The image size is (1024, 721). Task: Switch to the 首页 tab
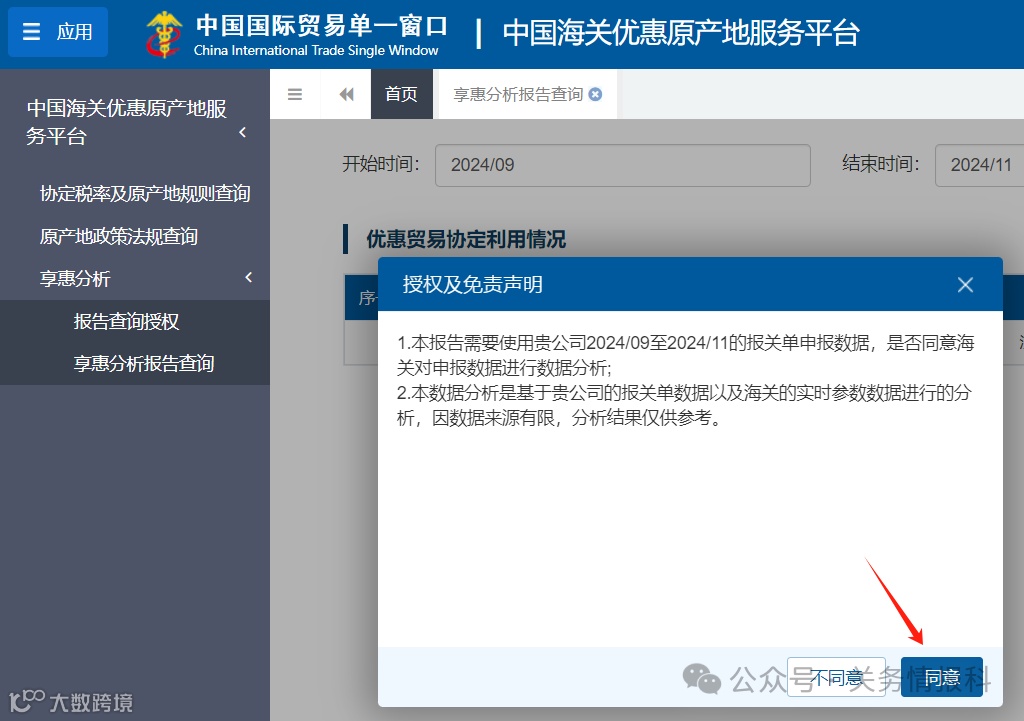click(x=402, y=94)
